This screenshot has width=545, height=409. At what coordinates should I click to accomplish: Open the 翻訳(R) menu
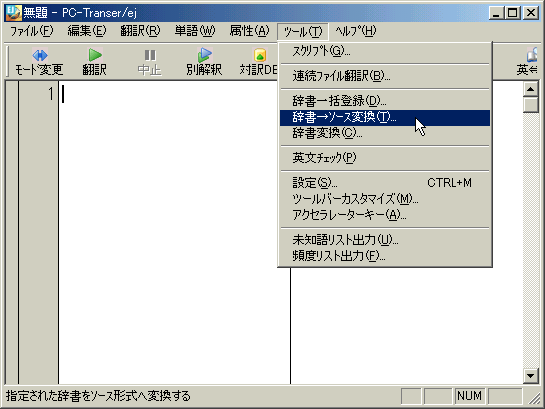(140, 31)
